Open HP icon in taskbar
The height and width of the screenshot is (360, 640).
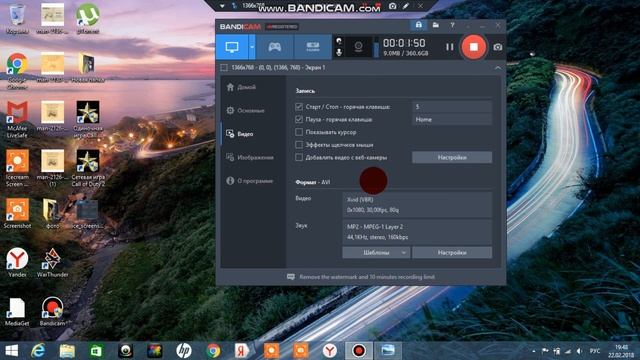[184, 351]
